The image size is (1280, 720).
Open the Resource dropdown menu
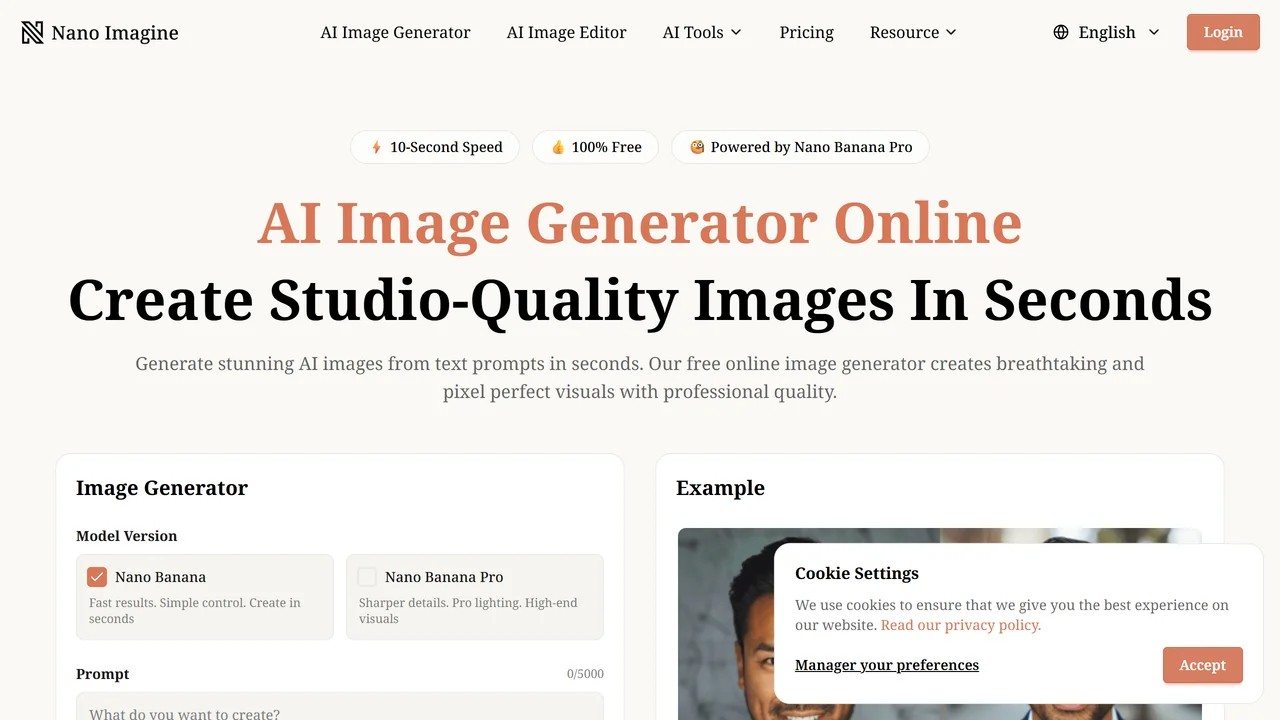[913, 32]
